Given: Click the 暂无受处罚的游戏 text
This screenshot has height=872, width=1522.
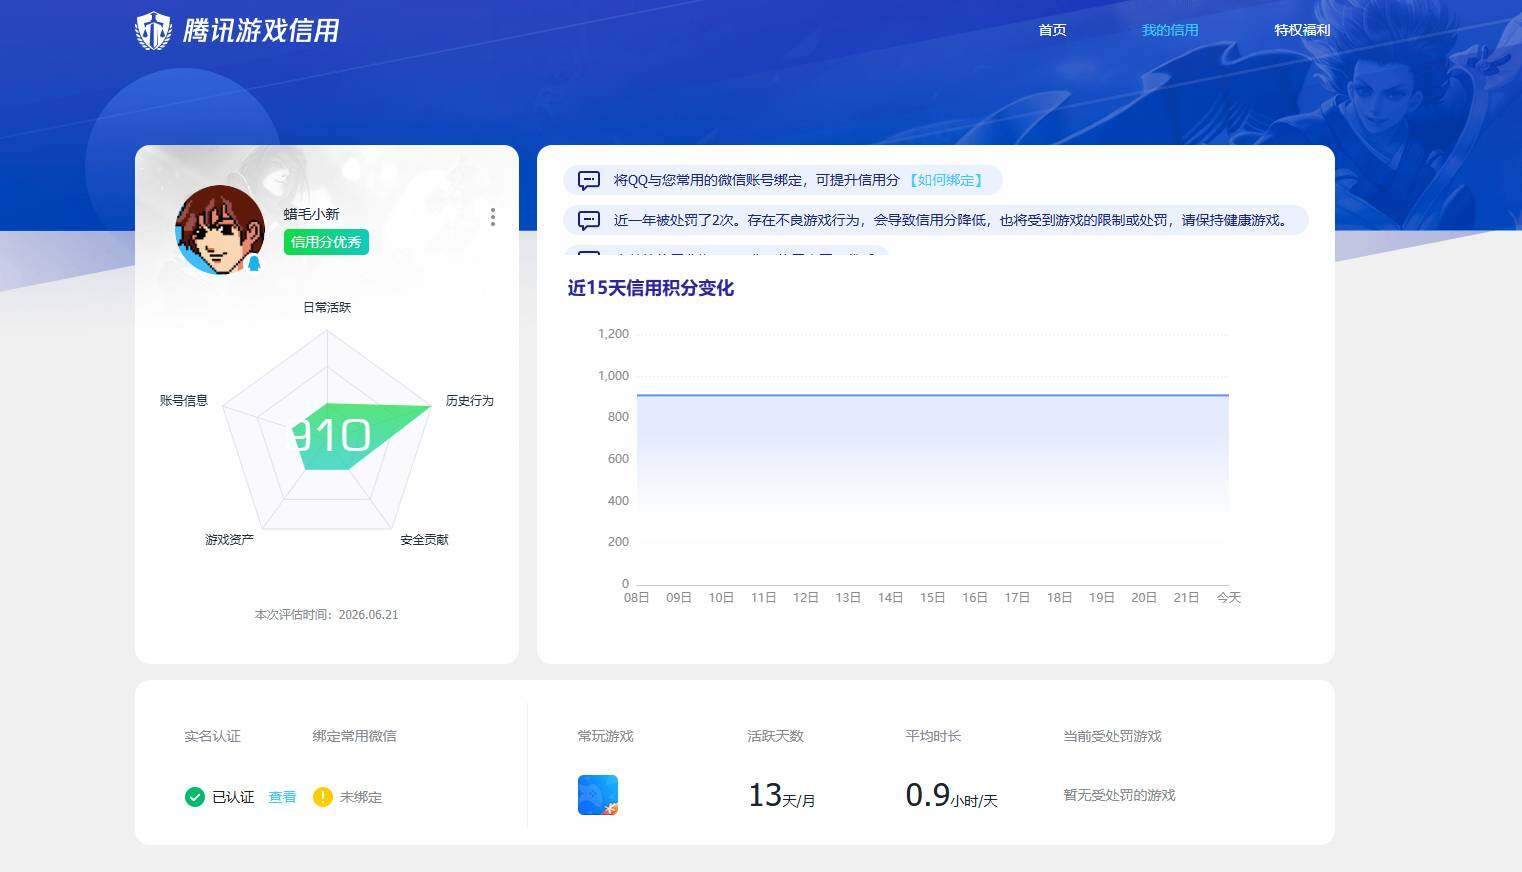Looking at the screenshot, I should point(1119,795).
